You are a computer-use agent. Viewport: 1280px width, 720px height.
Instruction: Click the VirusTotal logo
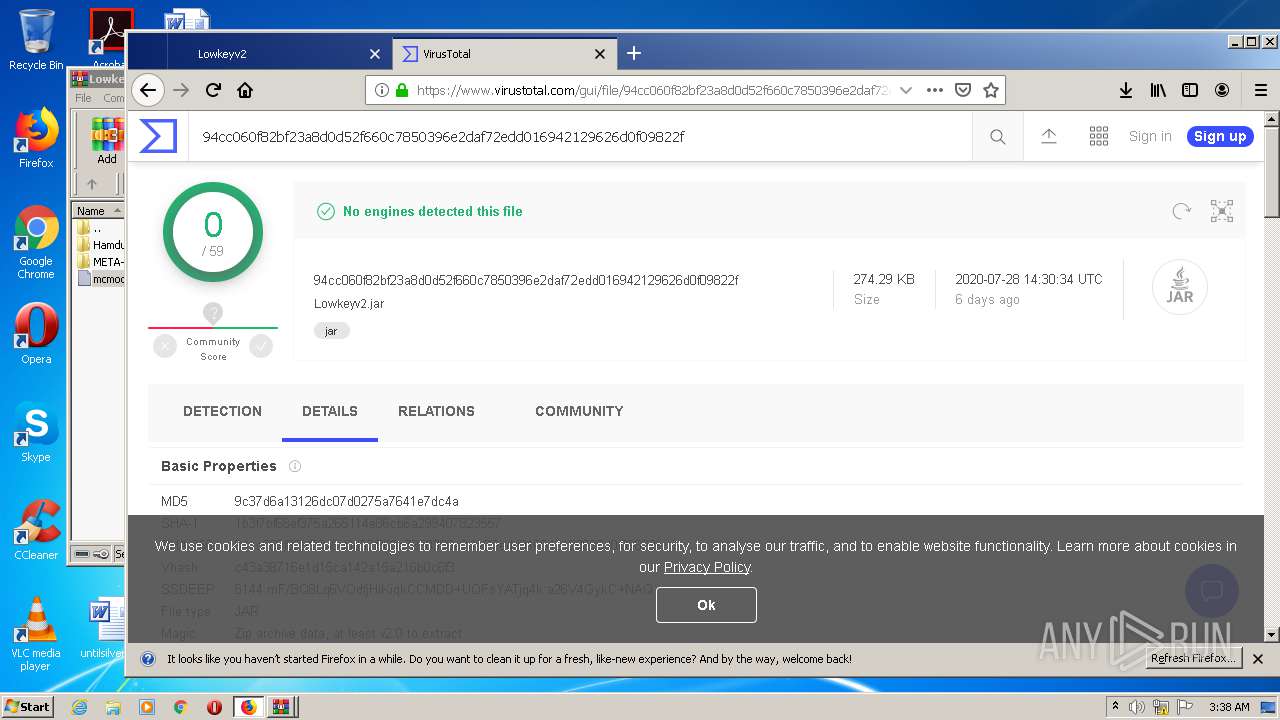158,136
